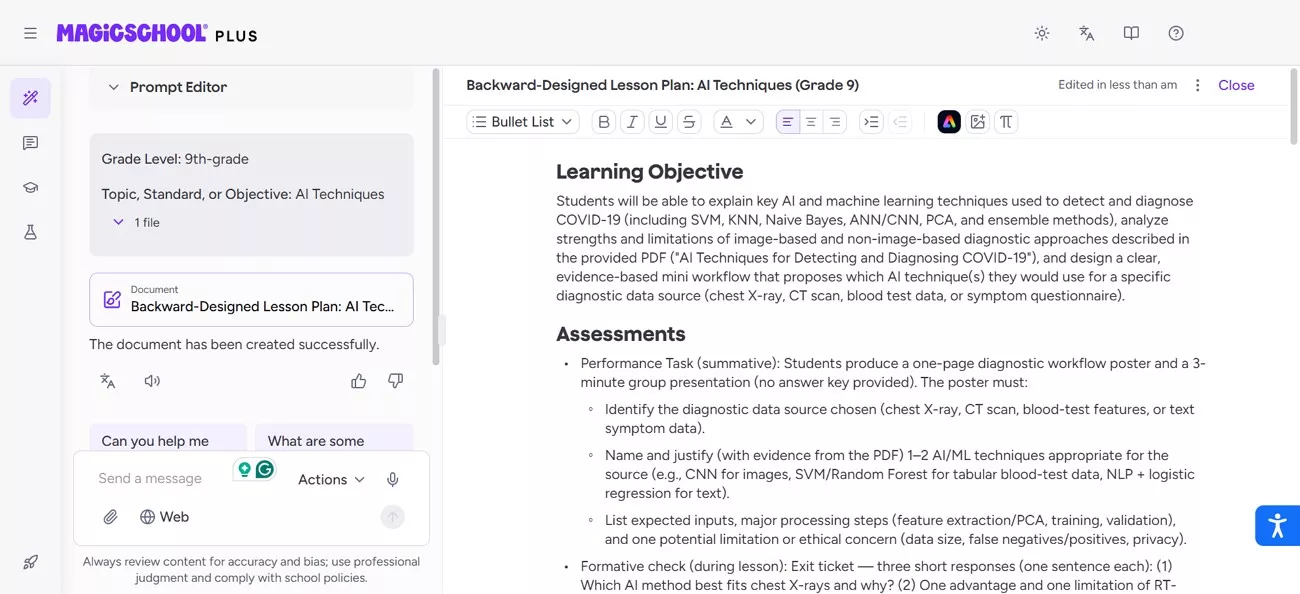Image resolution: width=1300 pixels, height=594 pixels.
Task: Open the chat history sidebar icon
Action: coord(30,142)
